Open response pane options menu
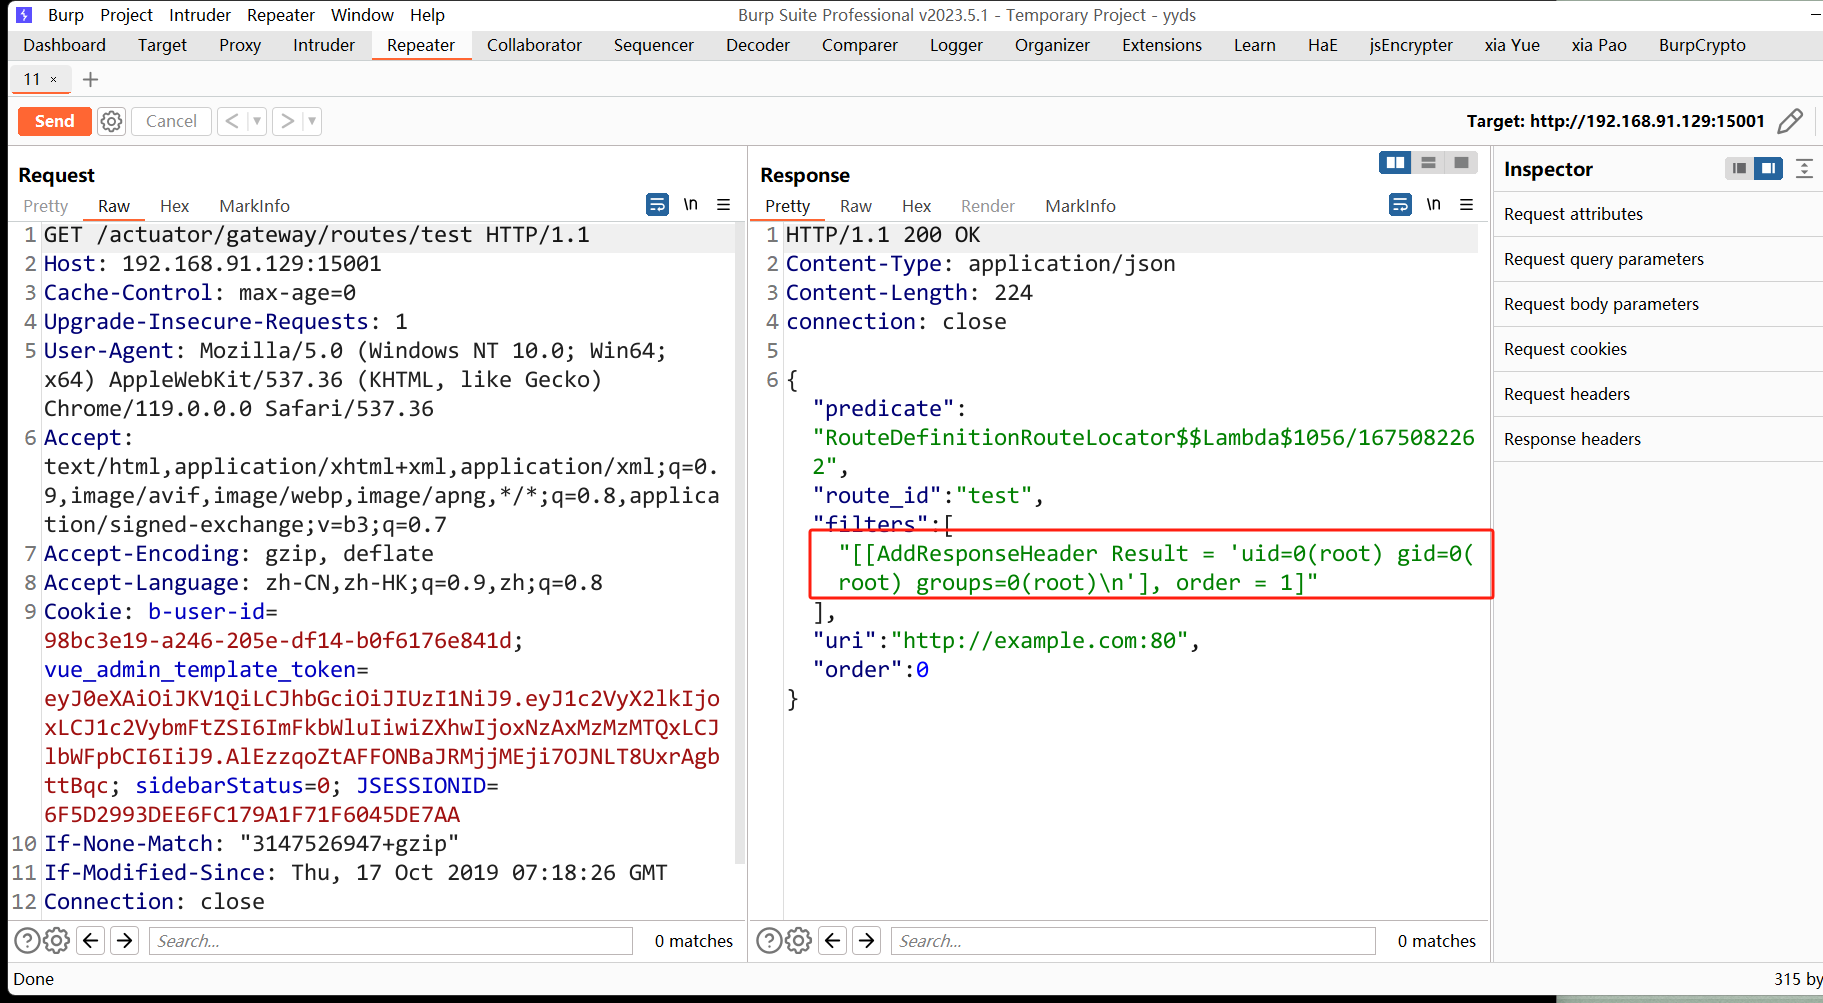 pyautogui.click(x=1467, y=204)
